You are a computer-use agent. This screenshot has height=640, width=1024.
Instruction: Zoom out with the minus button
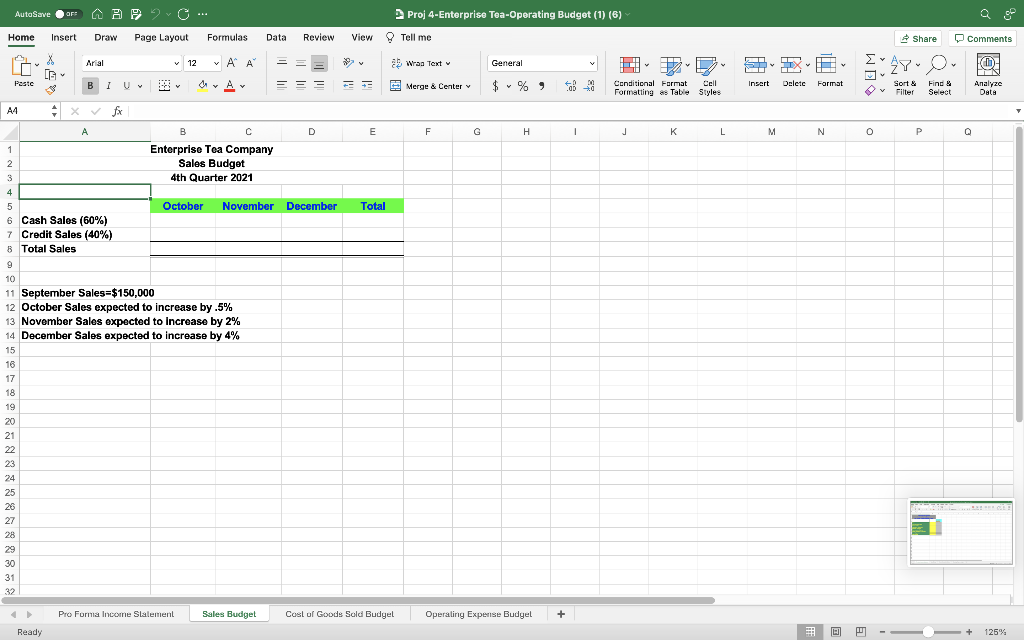[x=882, y=632]
